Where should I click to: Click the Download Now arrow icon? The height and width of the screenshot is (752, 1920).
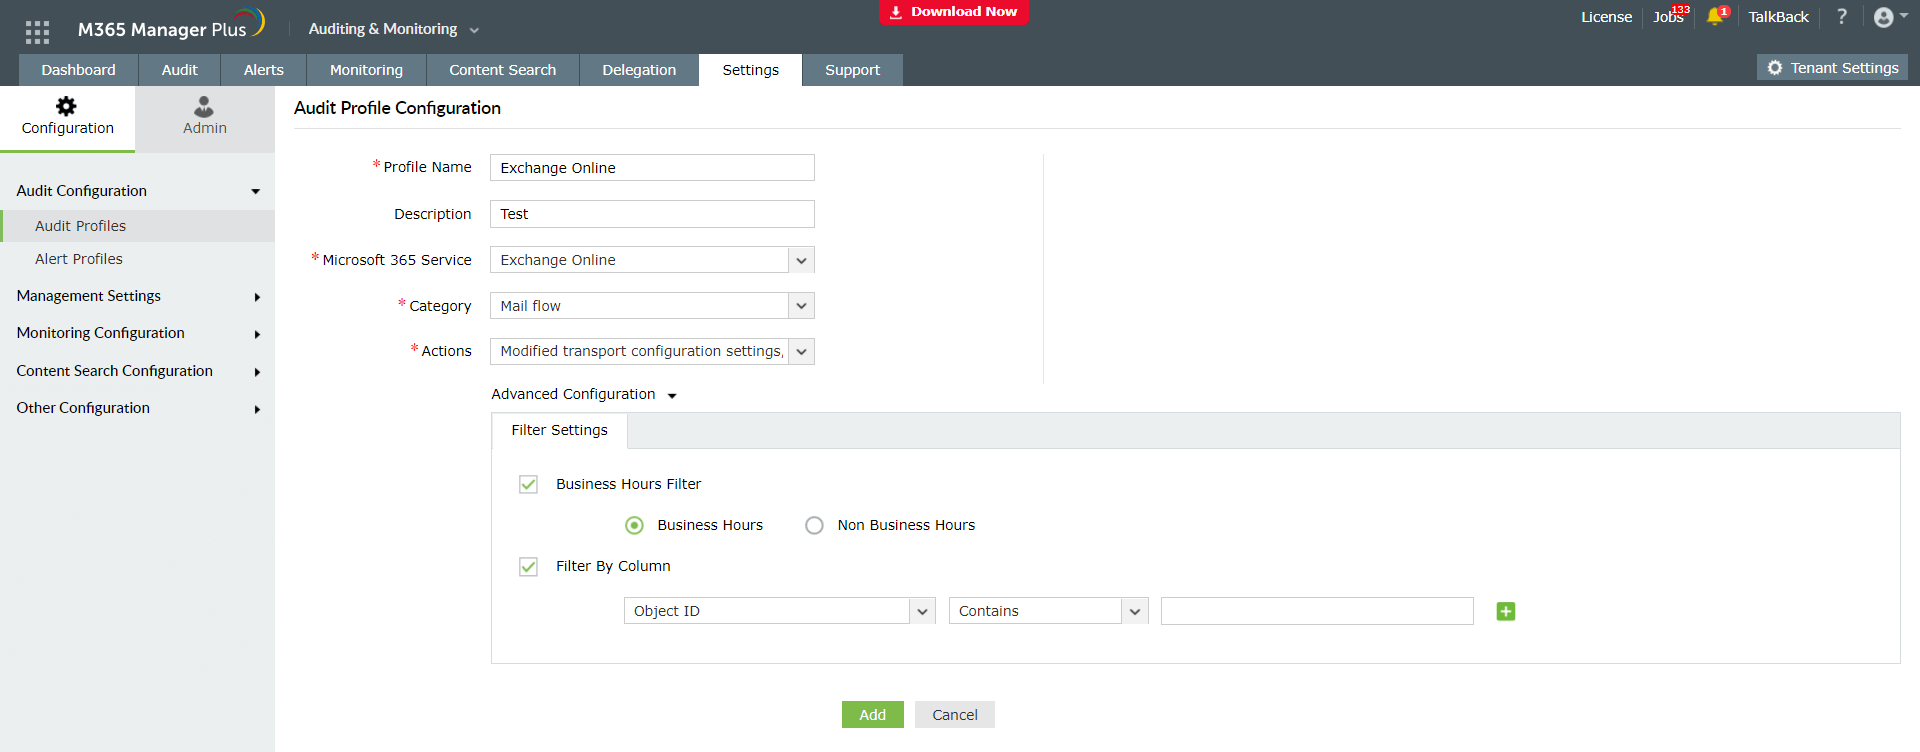click(x=896, y=12)
